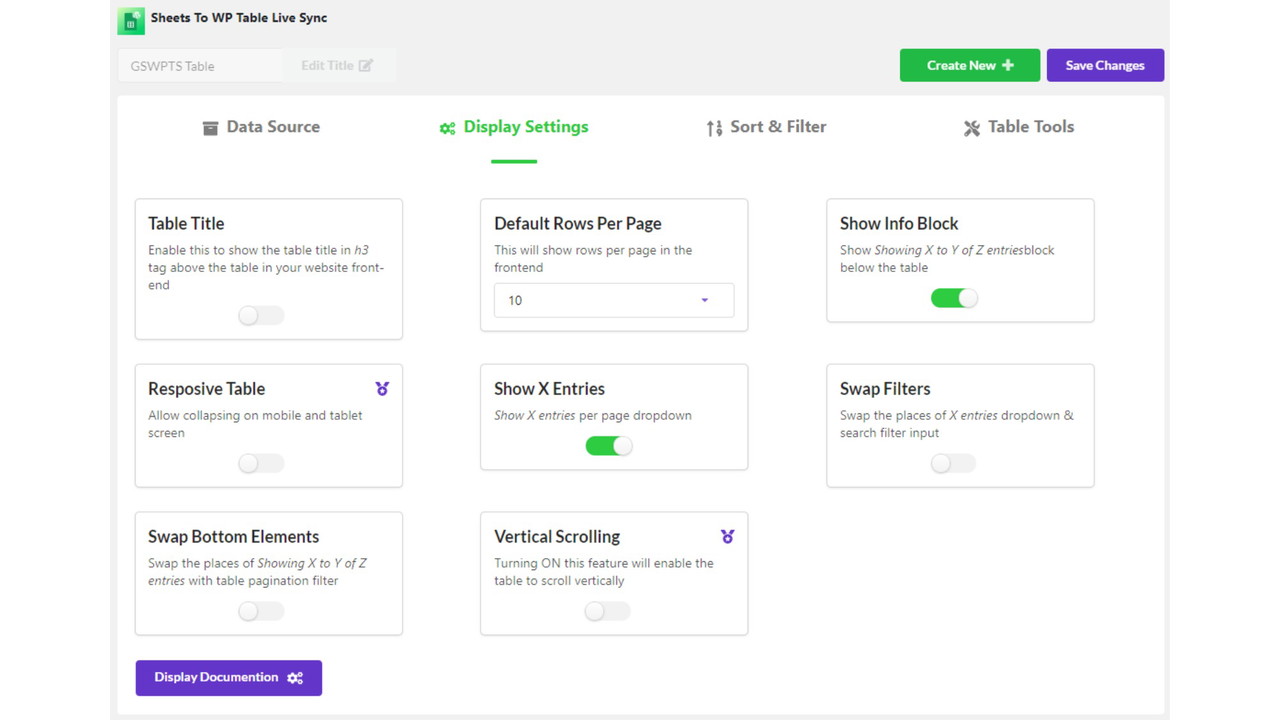Image resolution: width=1280 pixels, height=720 pixels.
Task: Turn off the Show X Entries switch
Action: [609, 446]
